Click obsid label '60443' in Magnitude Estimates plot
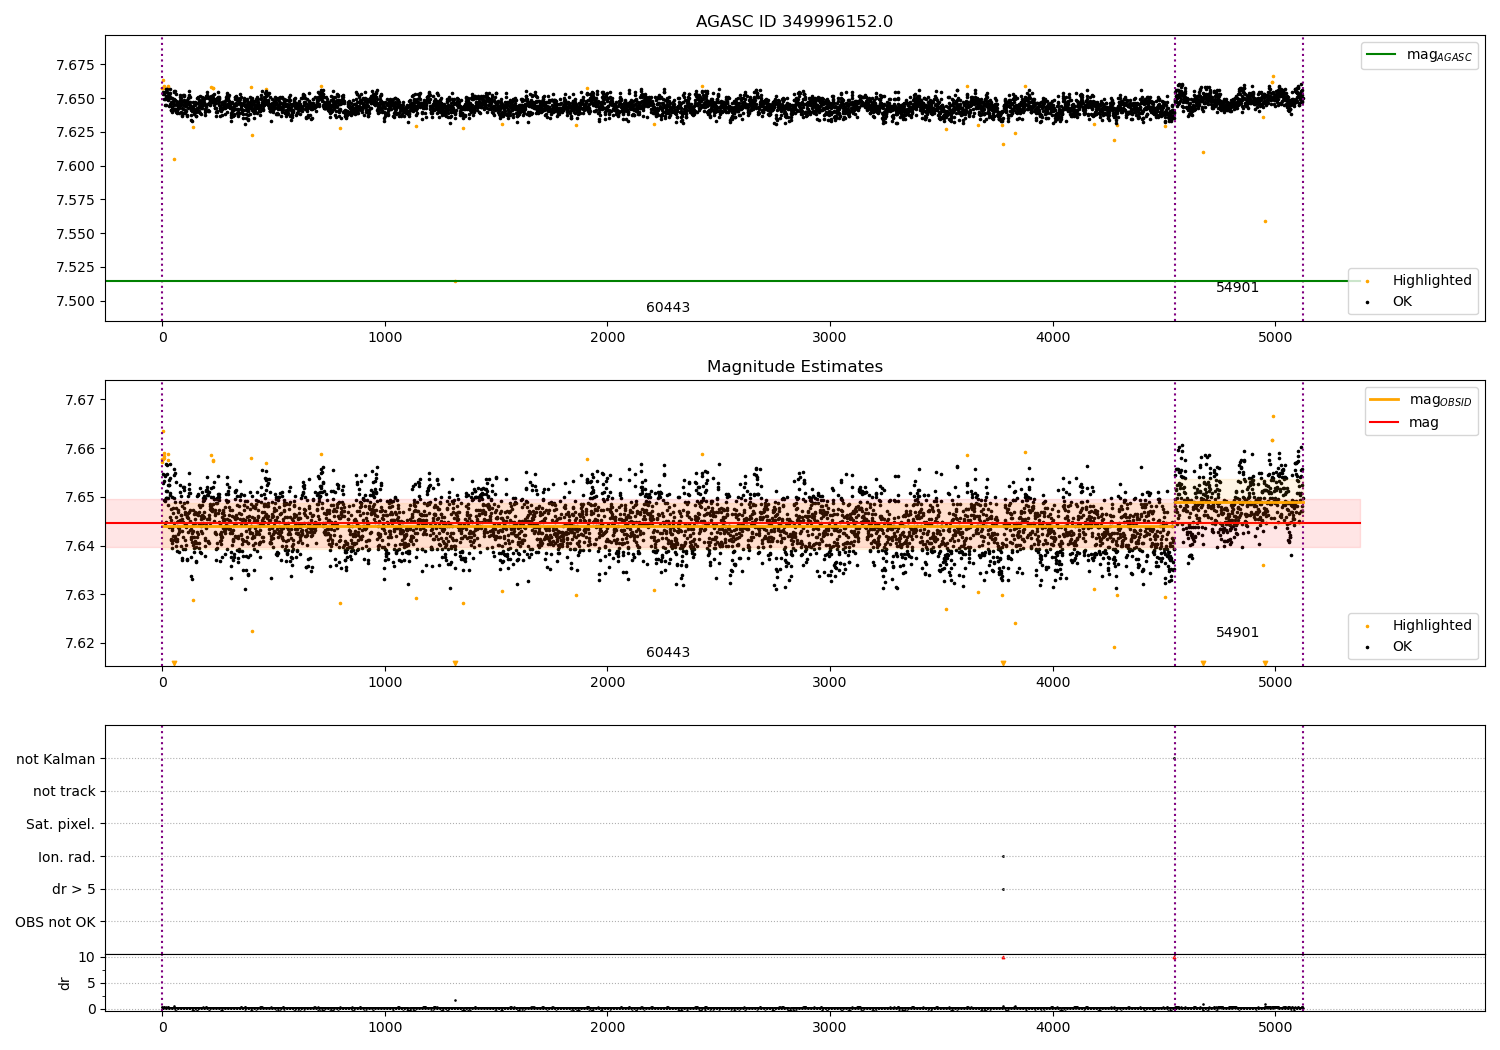The image size is (1500, 1050). (668, 653)
